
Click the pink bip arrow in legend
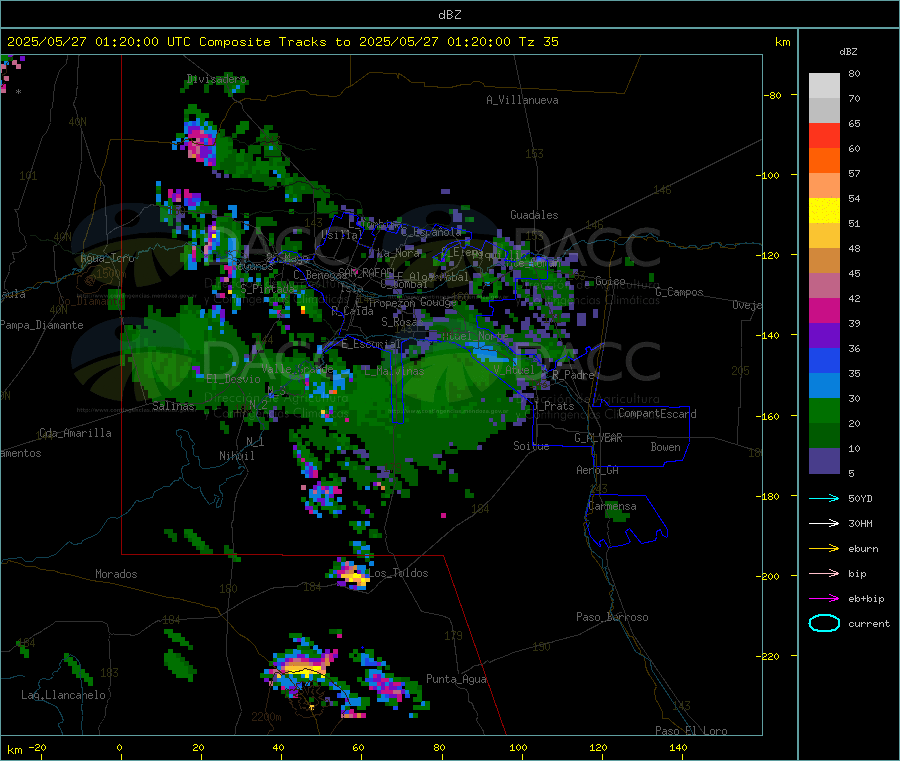click(x=824, y=573)
